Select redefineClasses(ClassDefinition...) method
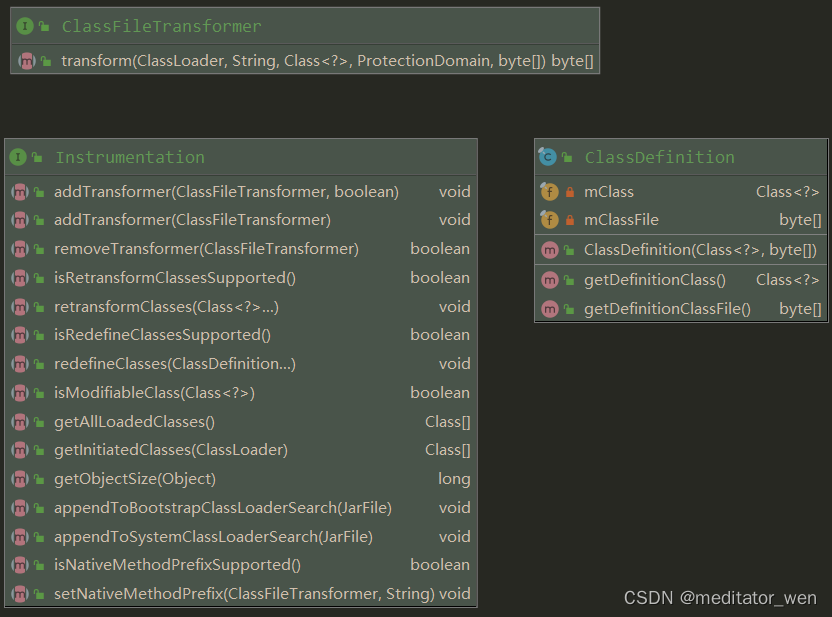Viewport: 832px width, 617px height. tap(175, 364)
